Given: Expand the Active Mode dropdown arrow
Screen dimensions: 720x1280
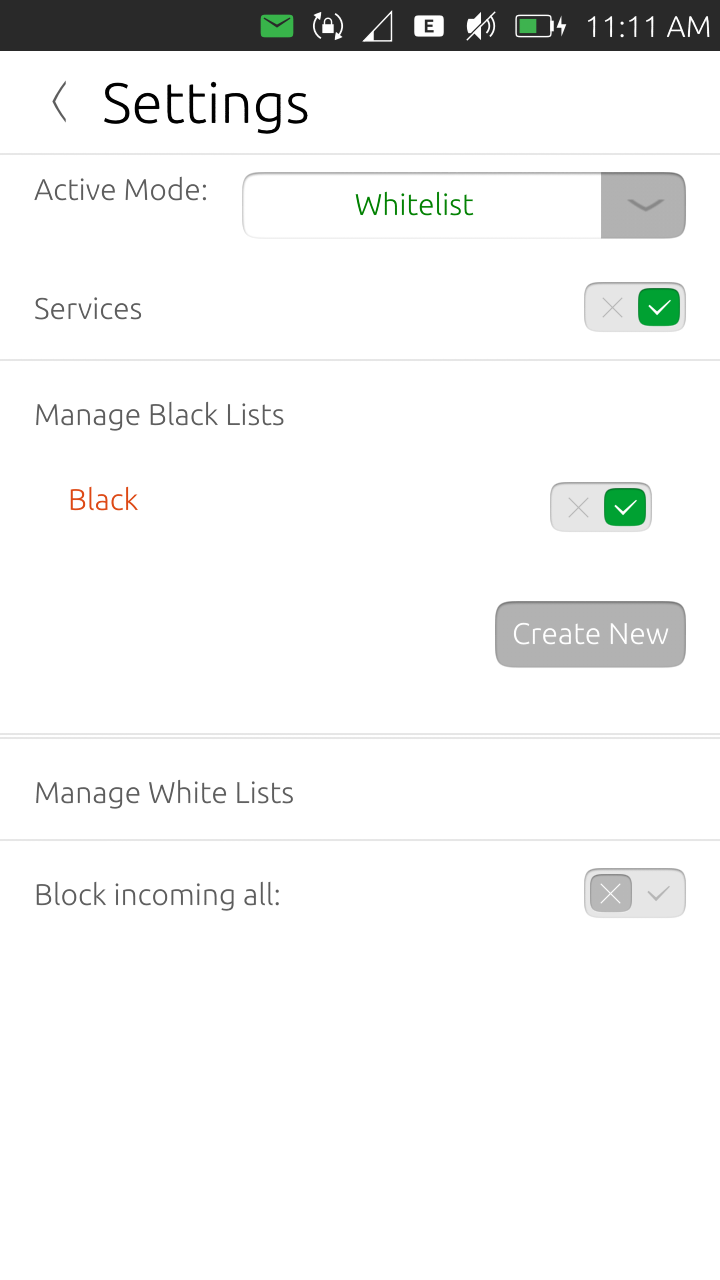Looking at the screenshot, I should tap(643, 206).
